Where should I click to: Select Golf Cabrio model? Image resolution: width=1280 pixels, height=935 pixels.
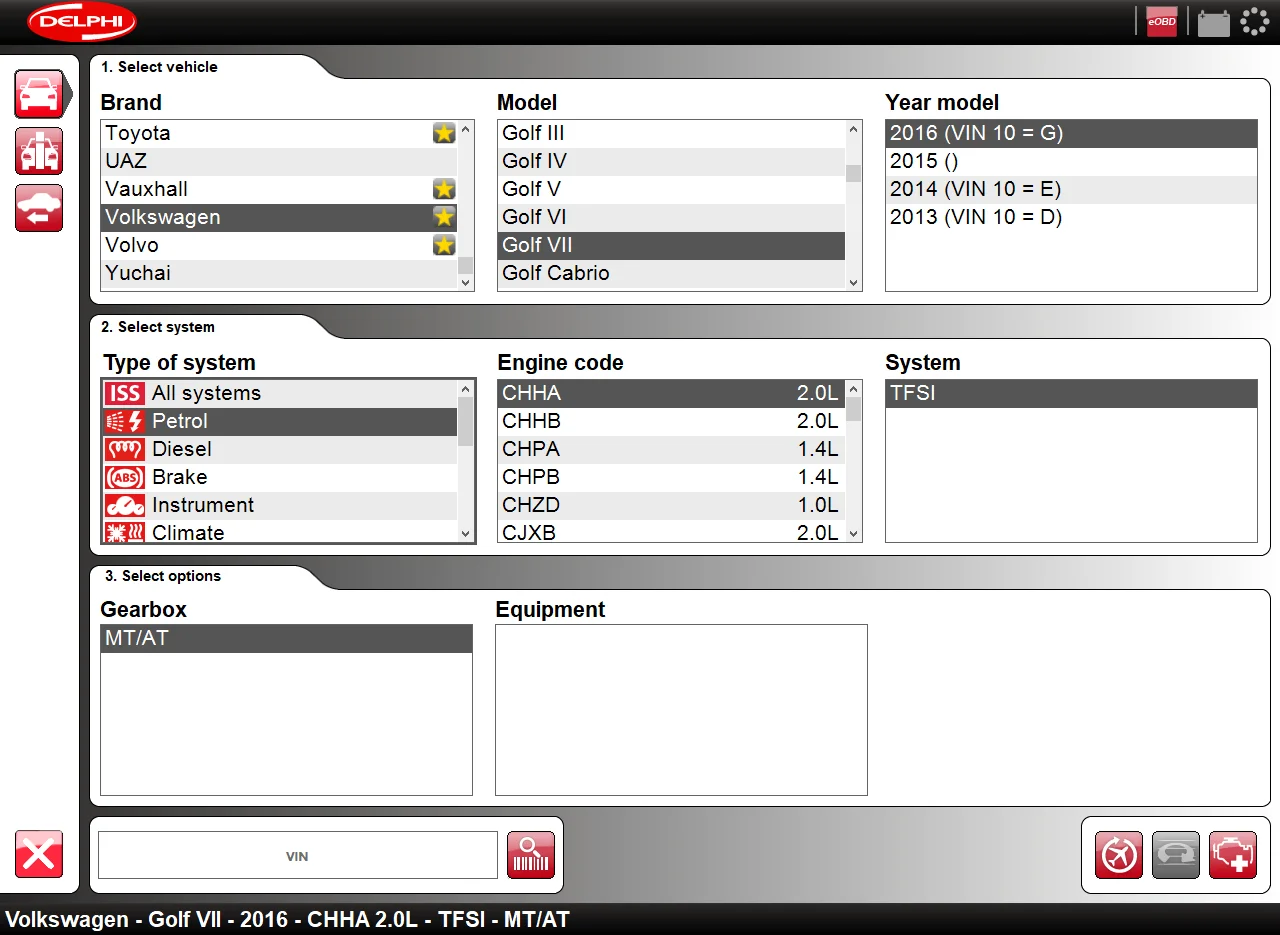pos(671,273)
